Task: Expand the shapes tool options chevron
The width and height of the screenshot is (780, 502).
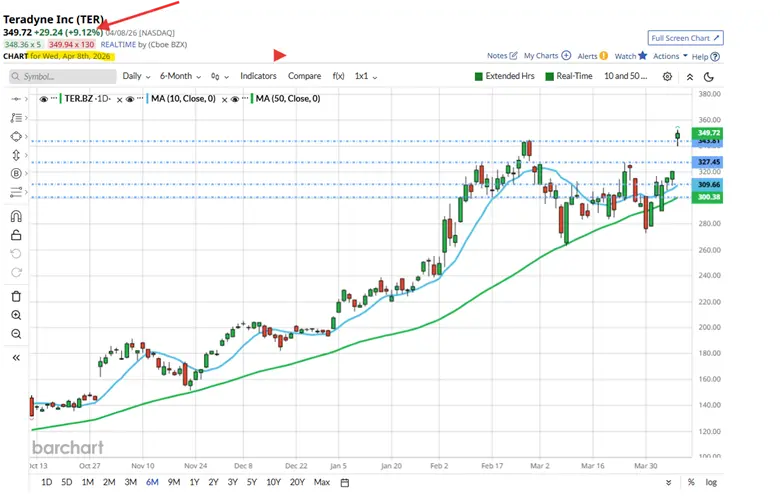Action: [26, 136]
